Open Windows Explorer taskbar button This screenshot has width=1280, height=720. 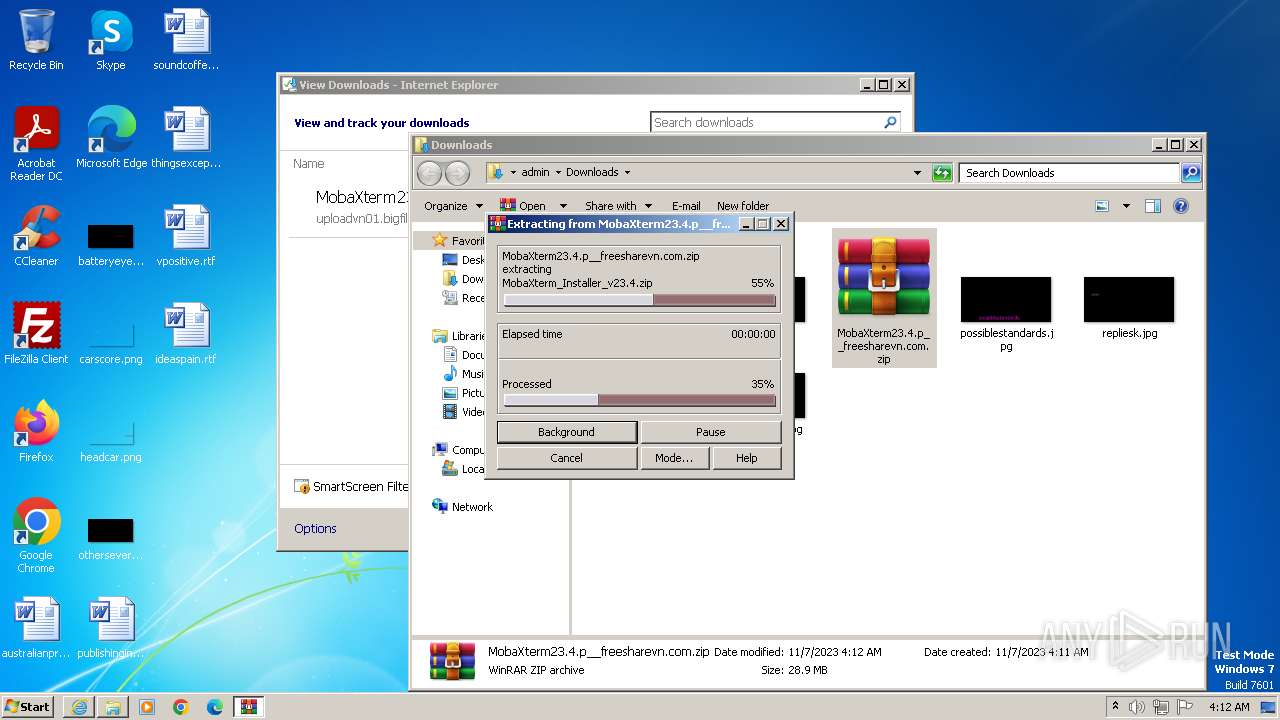tap(113, 707)
